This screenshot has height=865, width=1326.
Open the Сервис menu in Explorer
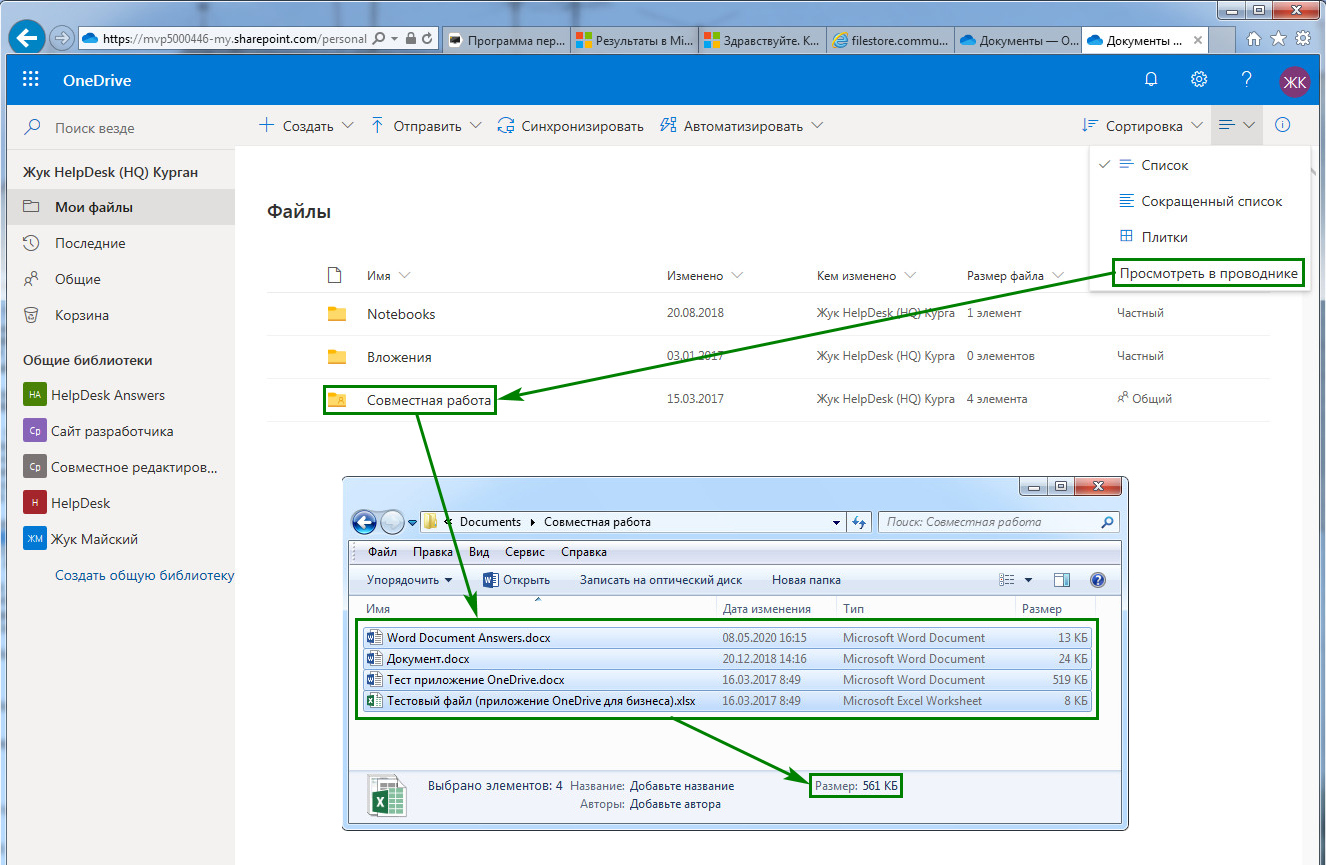(525, 552)
